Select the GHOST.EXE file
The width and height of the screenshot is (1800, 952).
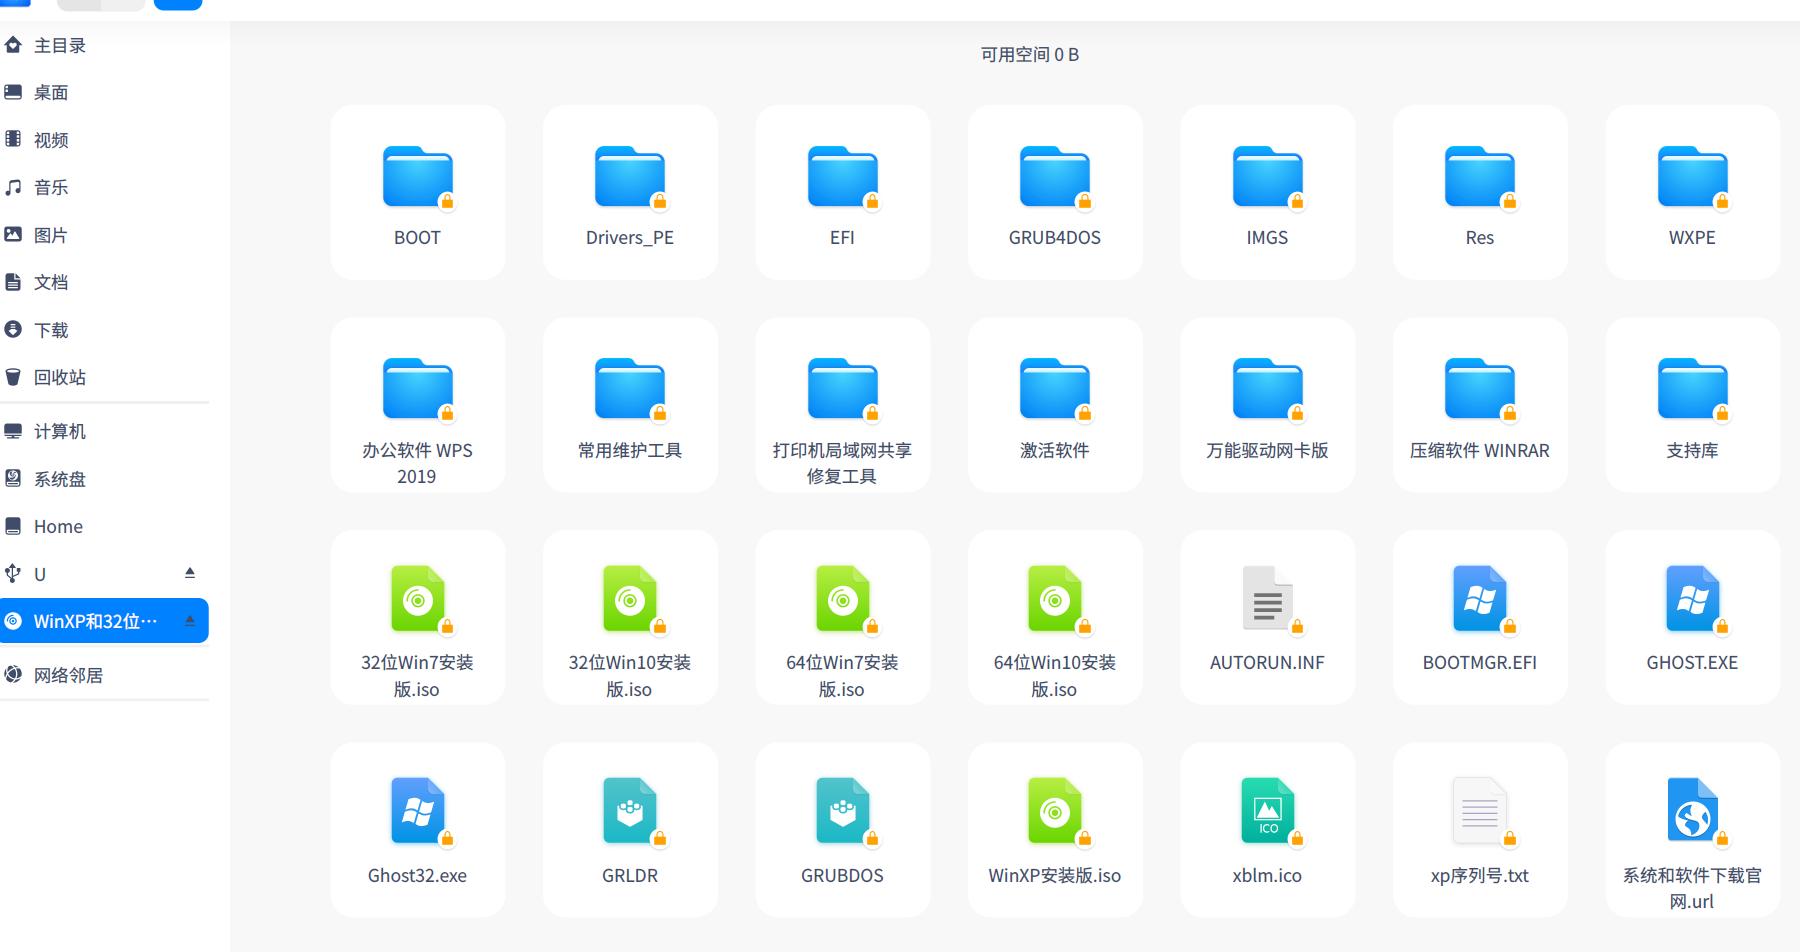(x=1692, y=617)
